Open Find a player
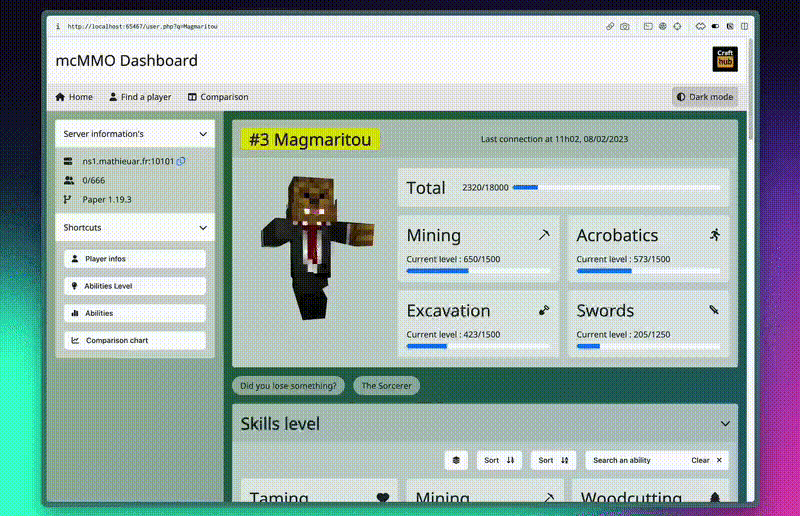 140,96
